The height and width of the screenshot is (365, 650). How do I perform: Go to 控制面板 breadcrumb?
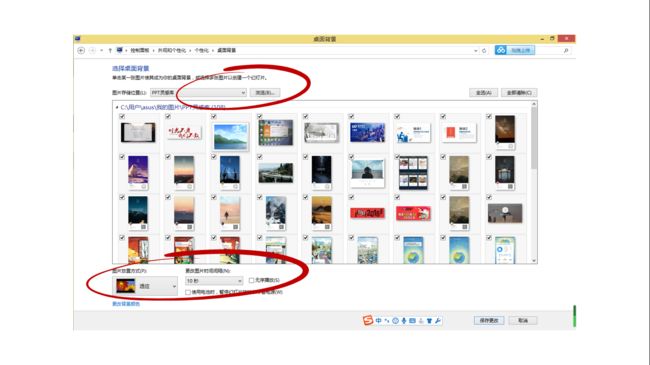click(140, 50)
